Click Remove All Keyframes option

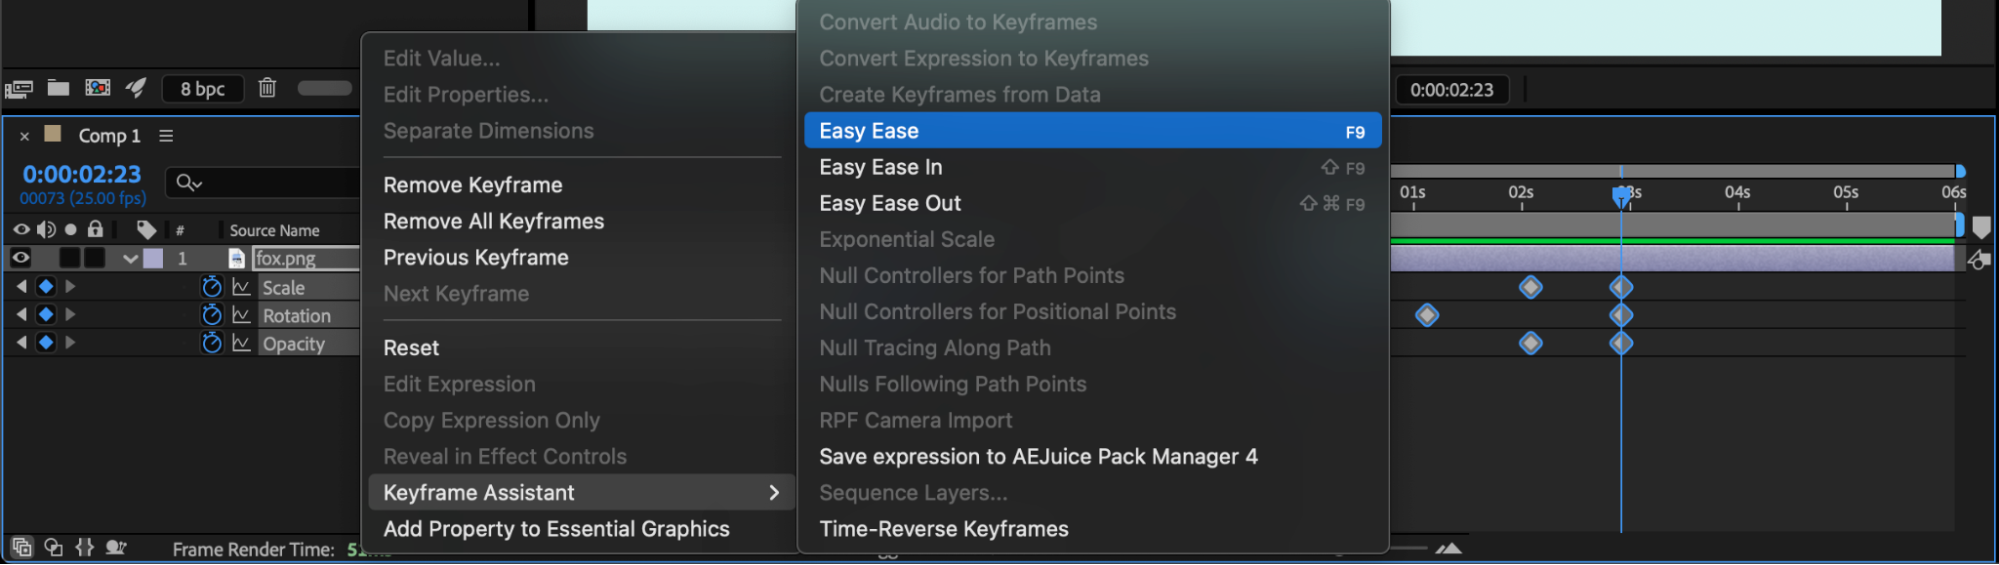pos(493,221)
